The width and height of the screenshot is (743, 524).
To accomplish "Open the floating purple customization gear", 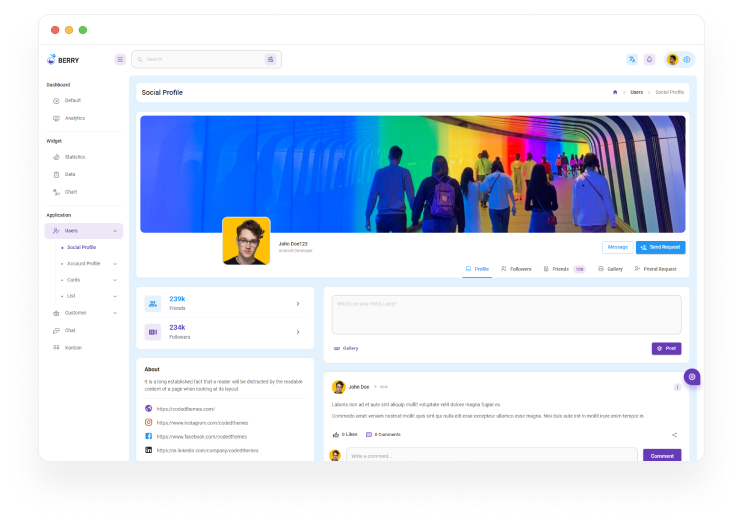I will 692,377.
